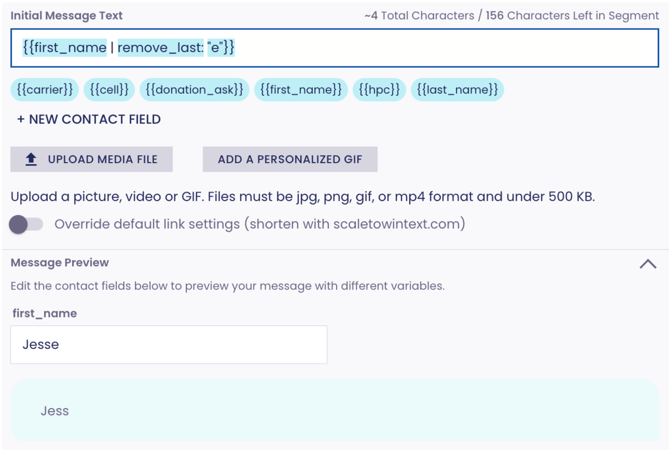The image size is (670, 450).
Task: Insert the {{cell}} contact field chip
Action: [x=109, y=90]
